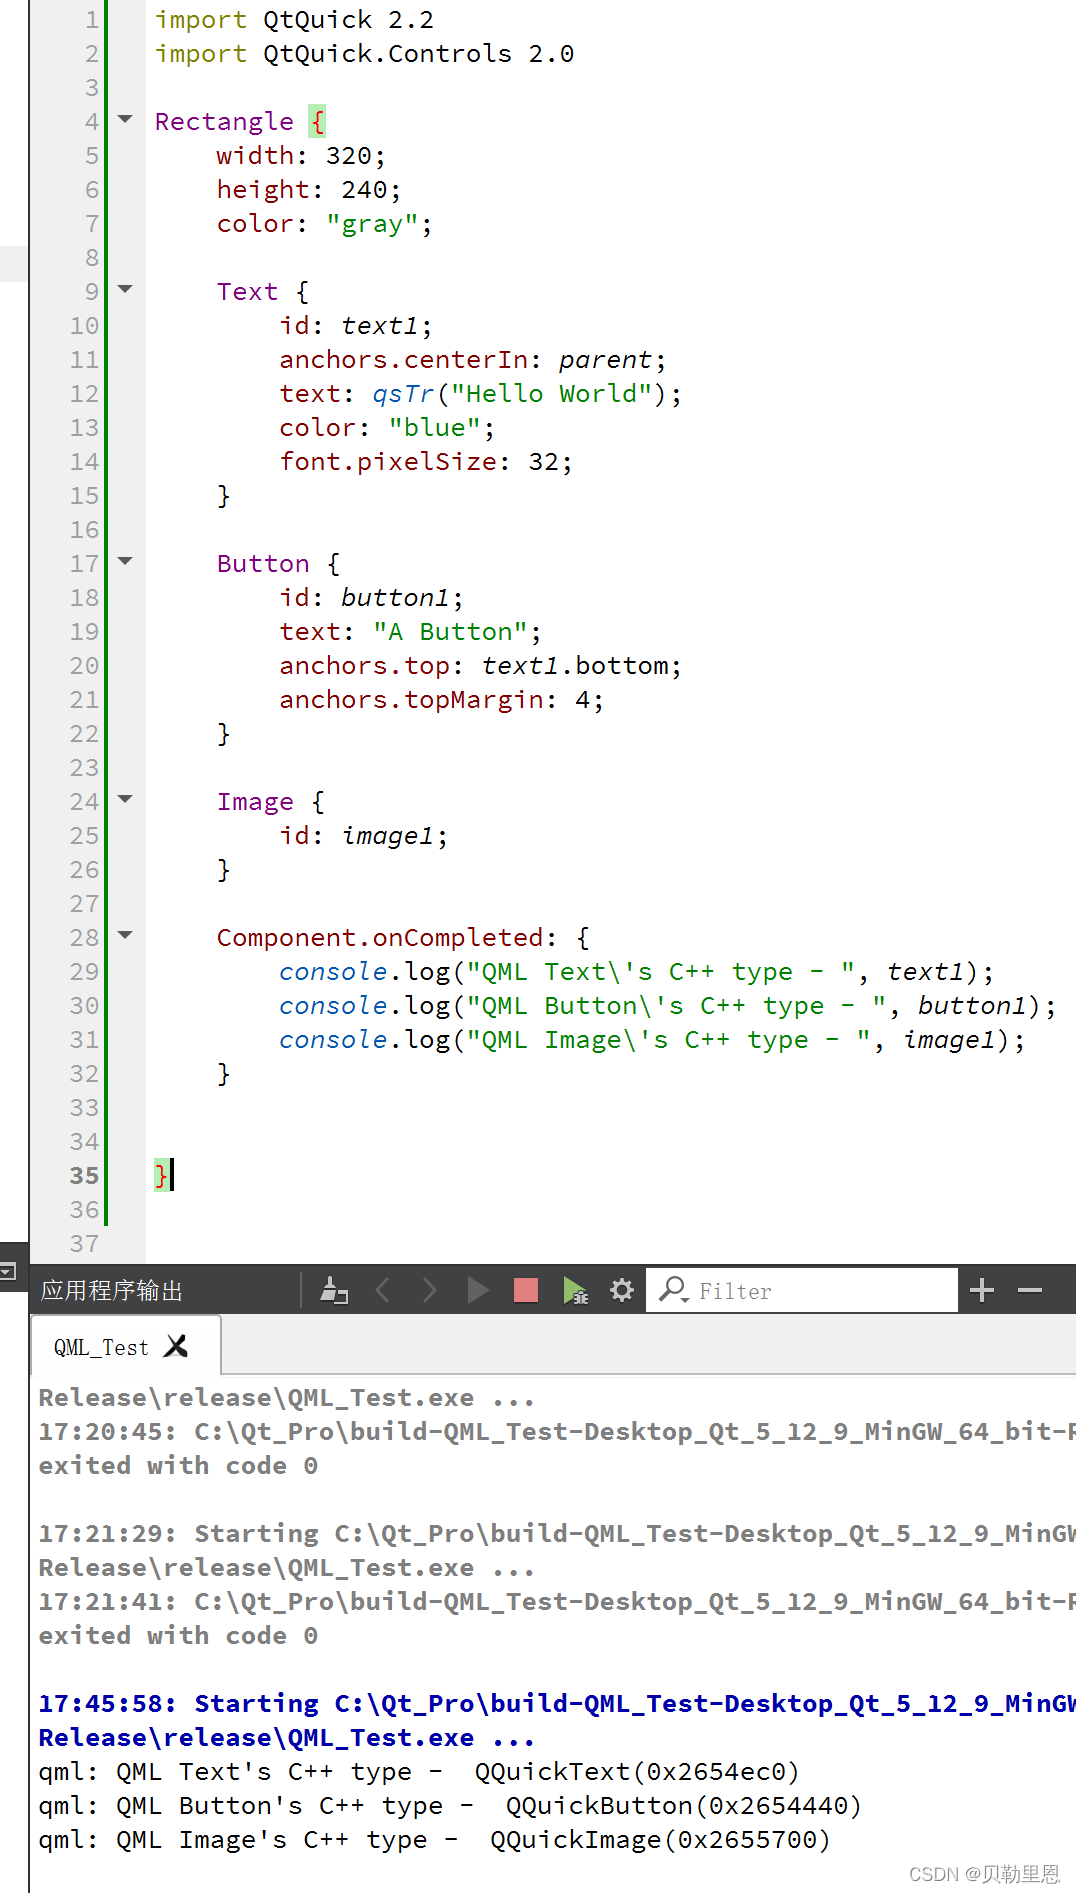Click the line number 35

coord(85,1176)
